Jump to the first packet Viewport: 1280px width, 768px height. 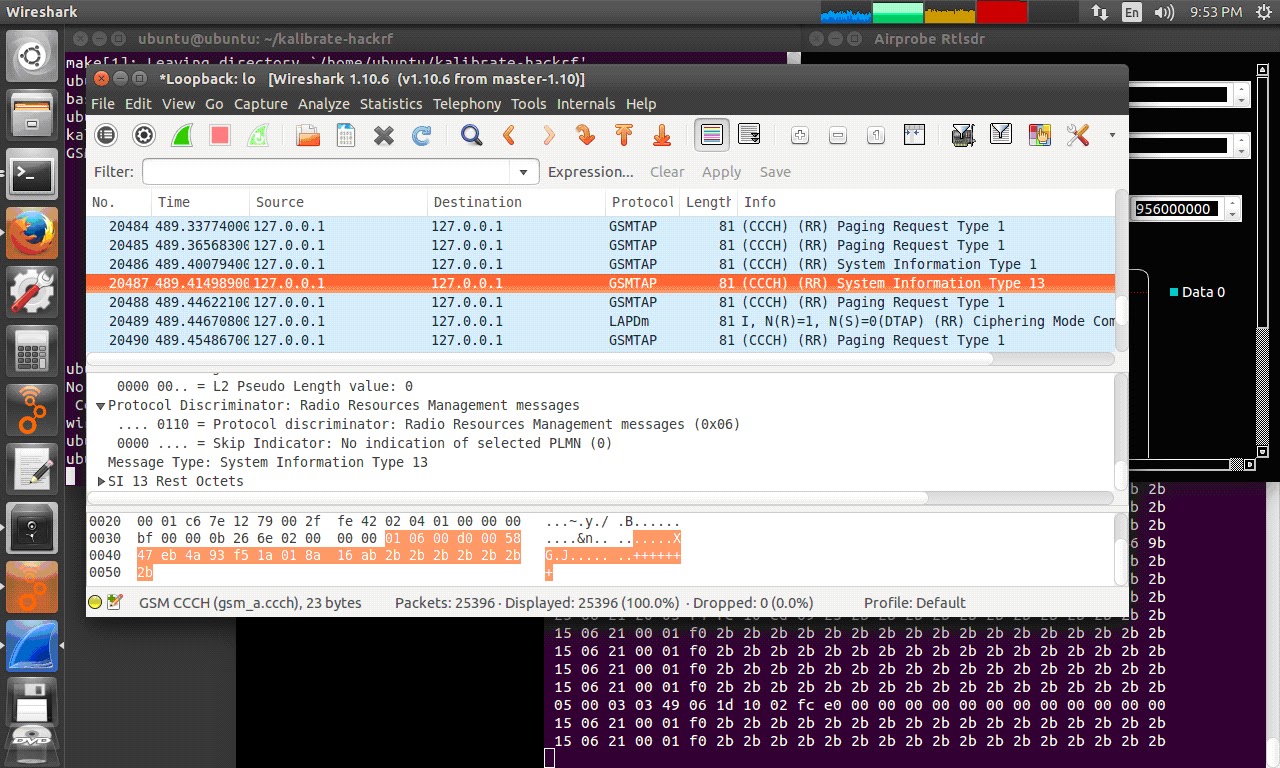pos(624,135)
